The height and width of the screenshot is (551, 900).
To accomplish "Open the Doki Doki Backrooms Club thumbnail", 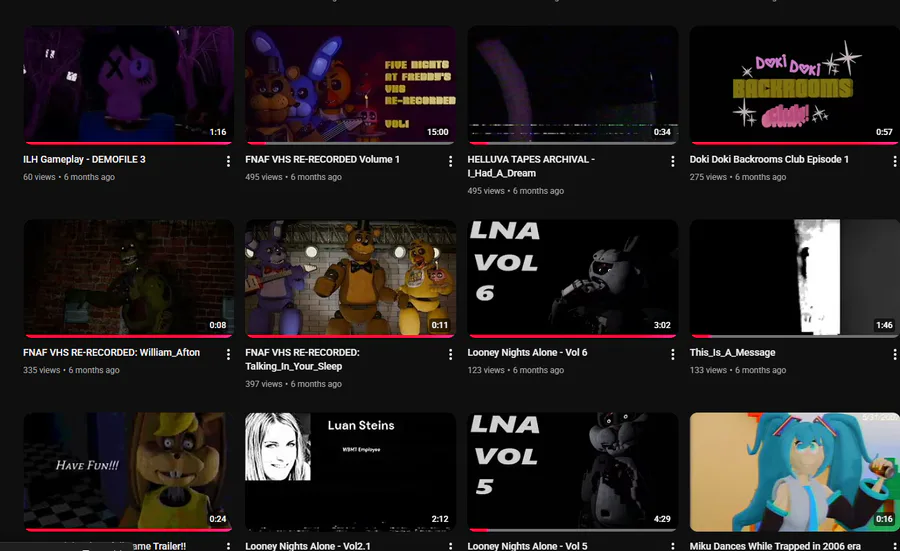I will pyautogui.click(x=795, y=84).
